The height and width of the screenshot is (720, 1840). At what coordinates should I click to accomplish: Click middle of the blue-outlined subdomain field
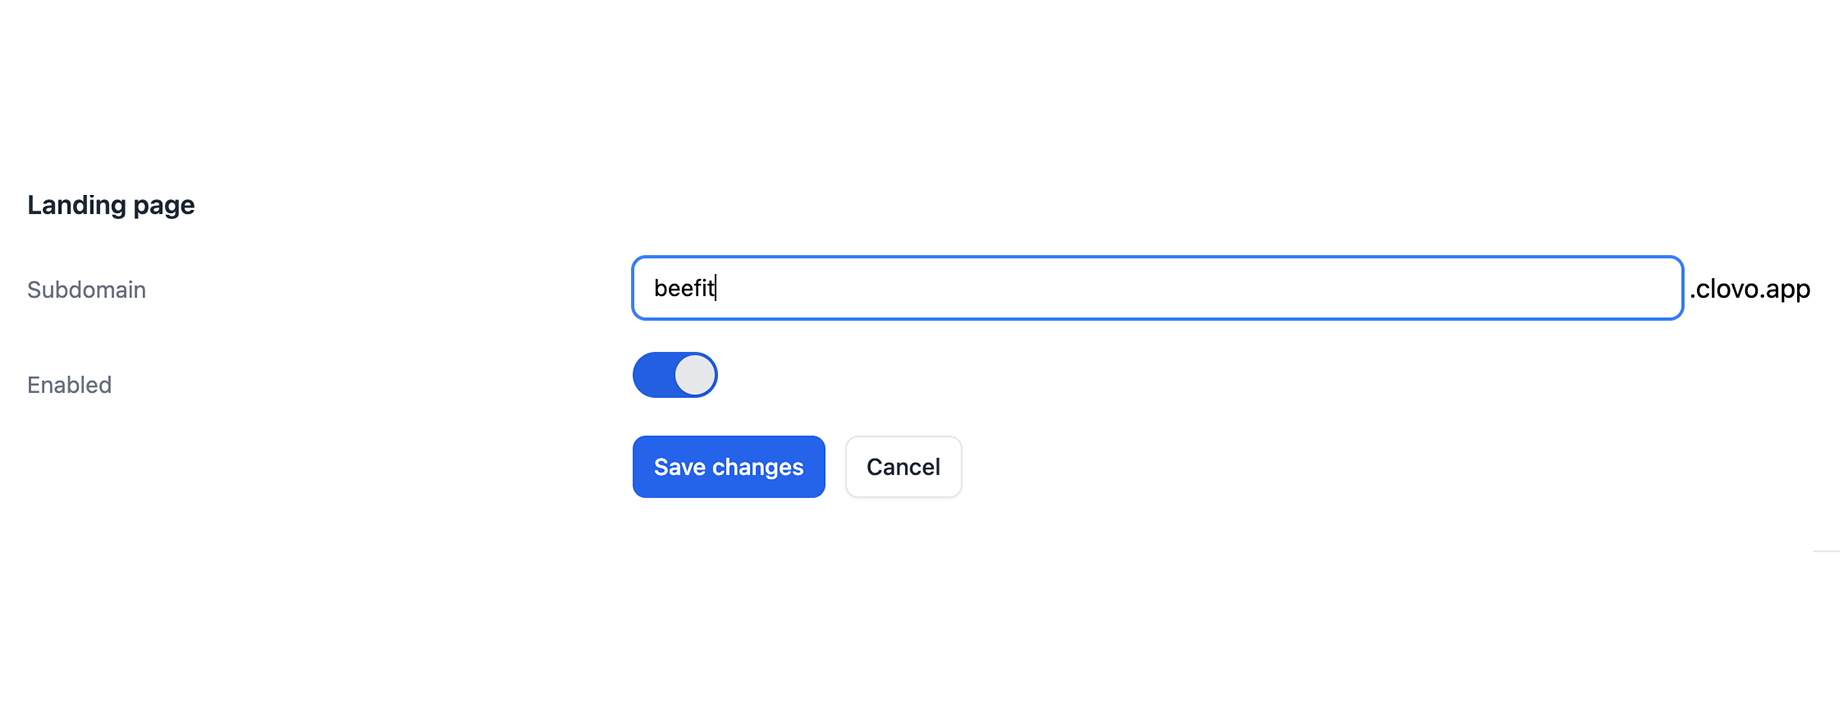[x=1157, y=288]
